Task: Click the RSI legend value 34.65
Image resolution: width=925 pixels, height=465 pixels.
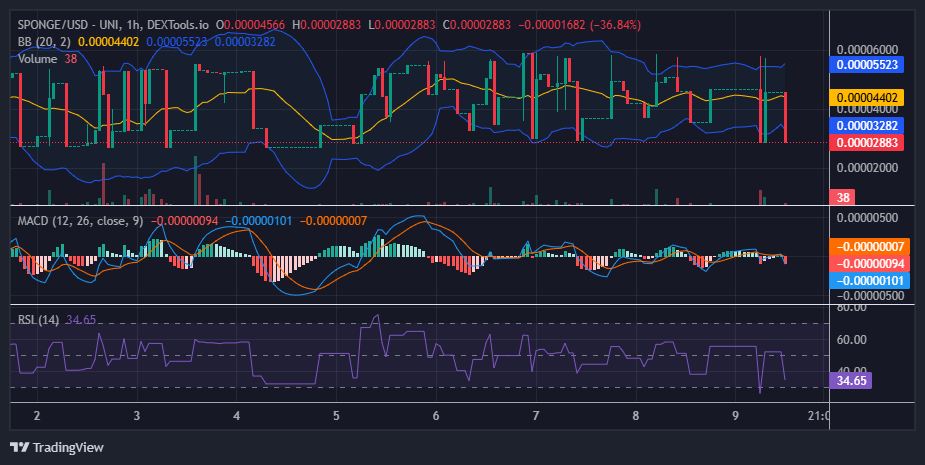Action: coord(81,320)
